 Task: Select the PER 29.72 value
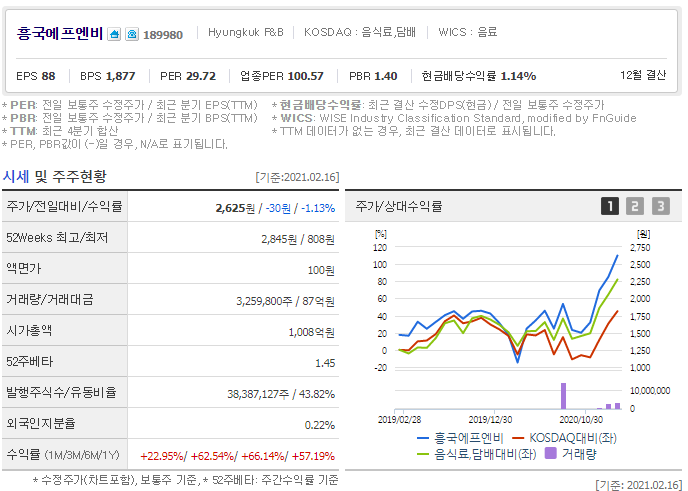[188, 76]
